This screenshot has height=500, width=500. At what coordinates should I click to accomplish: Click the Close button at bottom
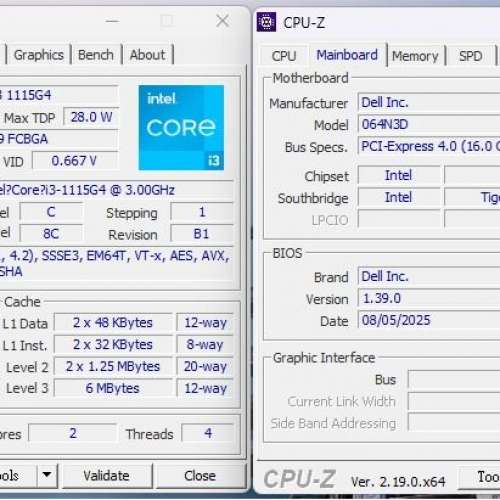click(x=200, y=476)
